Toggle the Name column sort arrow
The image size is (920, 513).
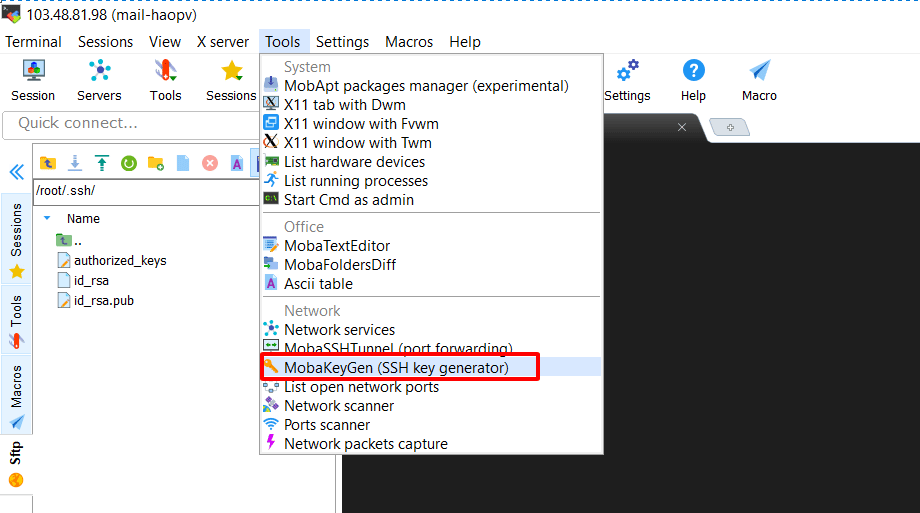coord(47,218)
